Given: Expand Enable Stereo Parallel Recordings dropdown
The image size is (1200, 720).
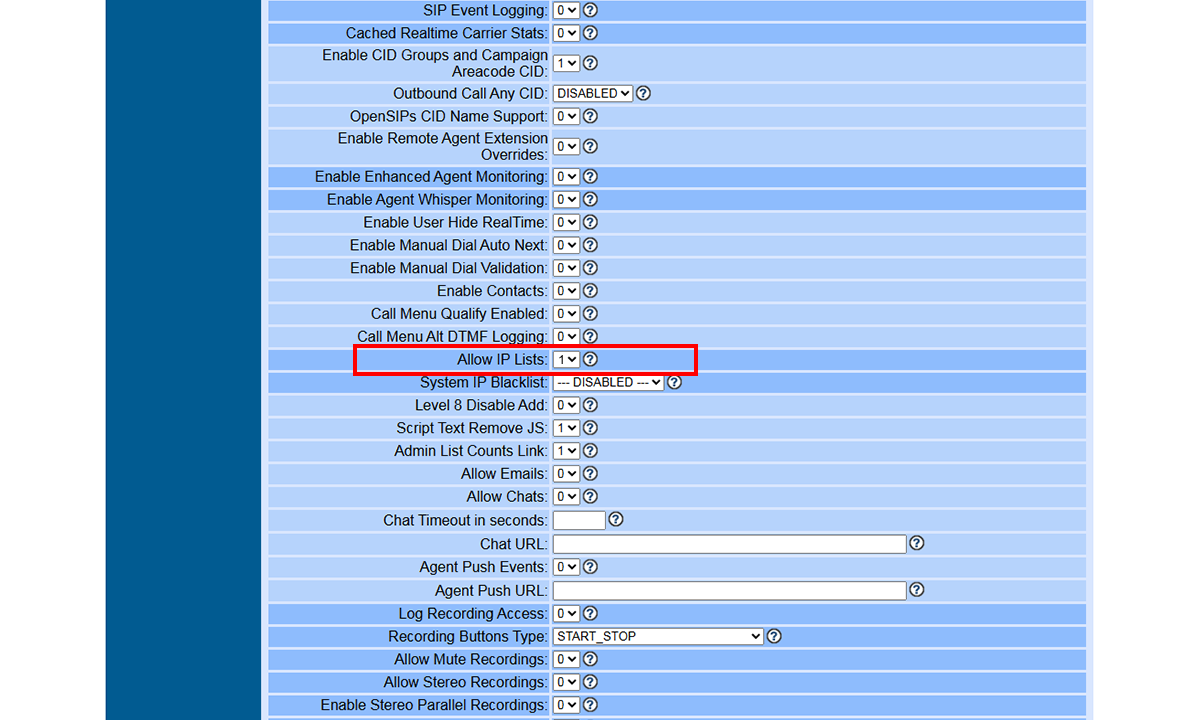Looking at the screenshot, I should pyautogui.click(x=566, y=705).
